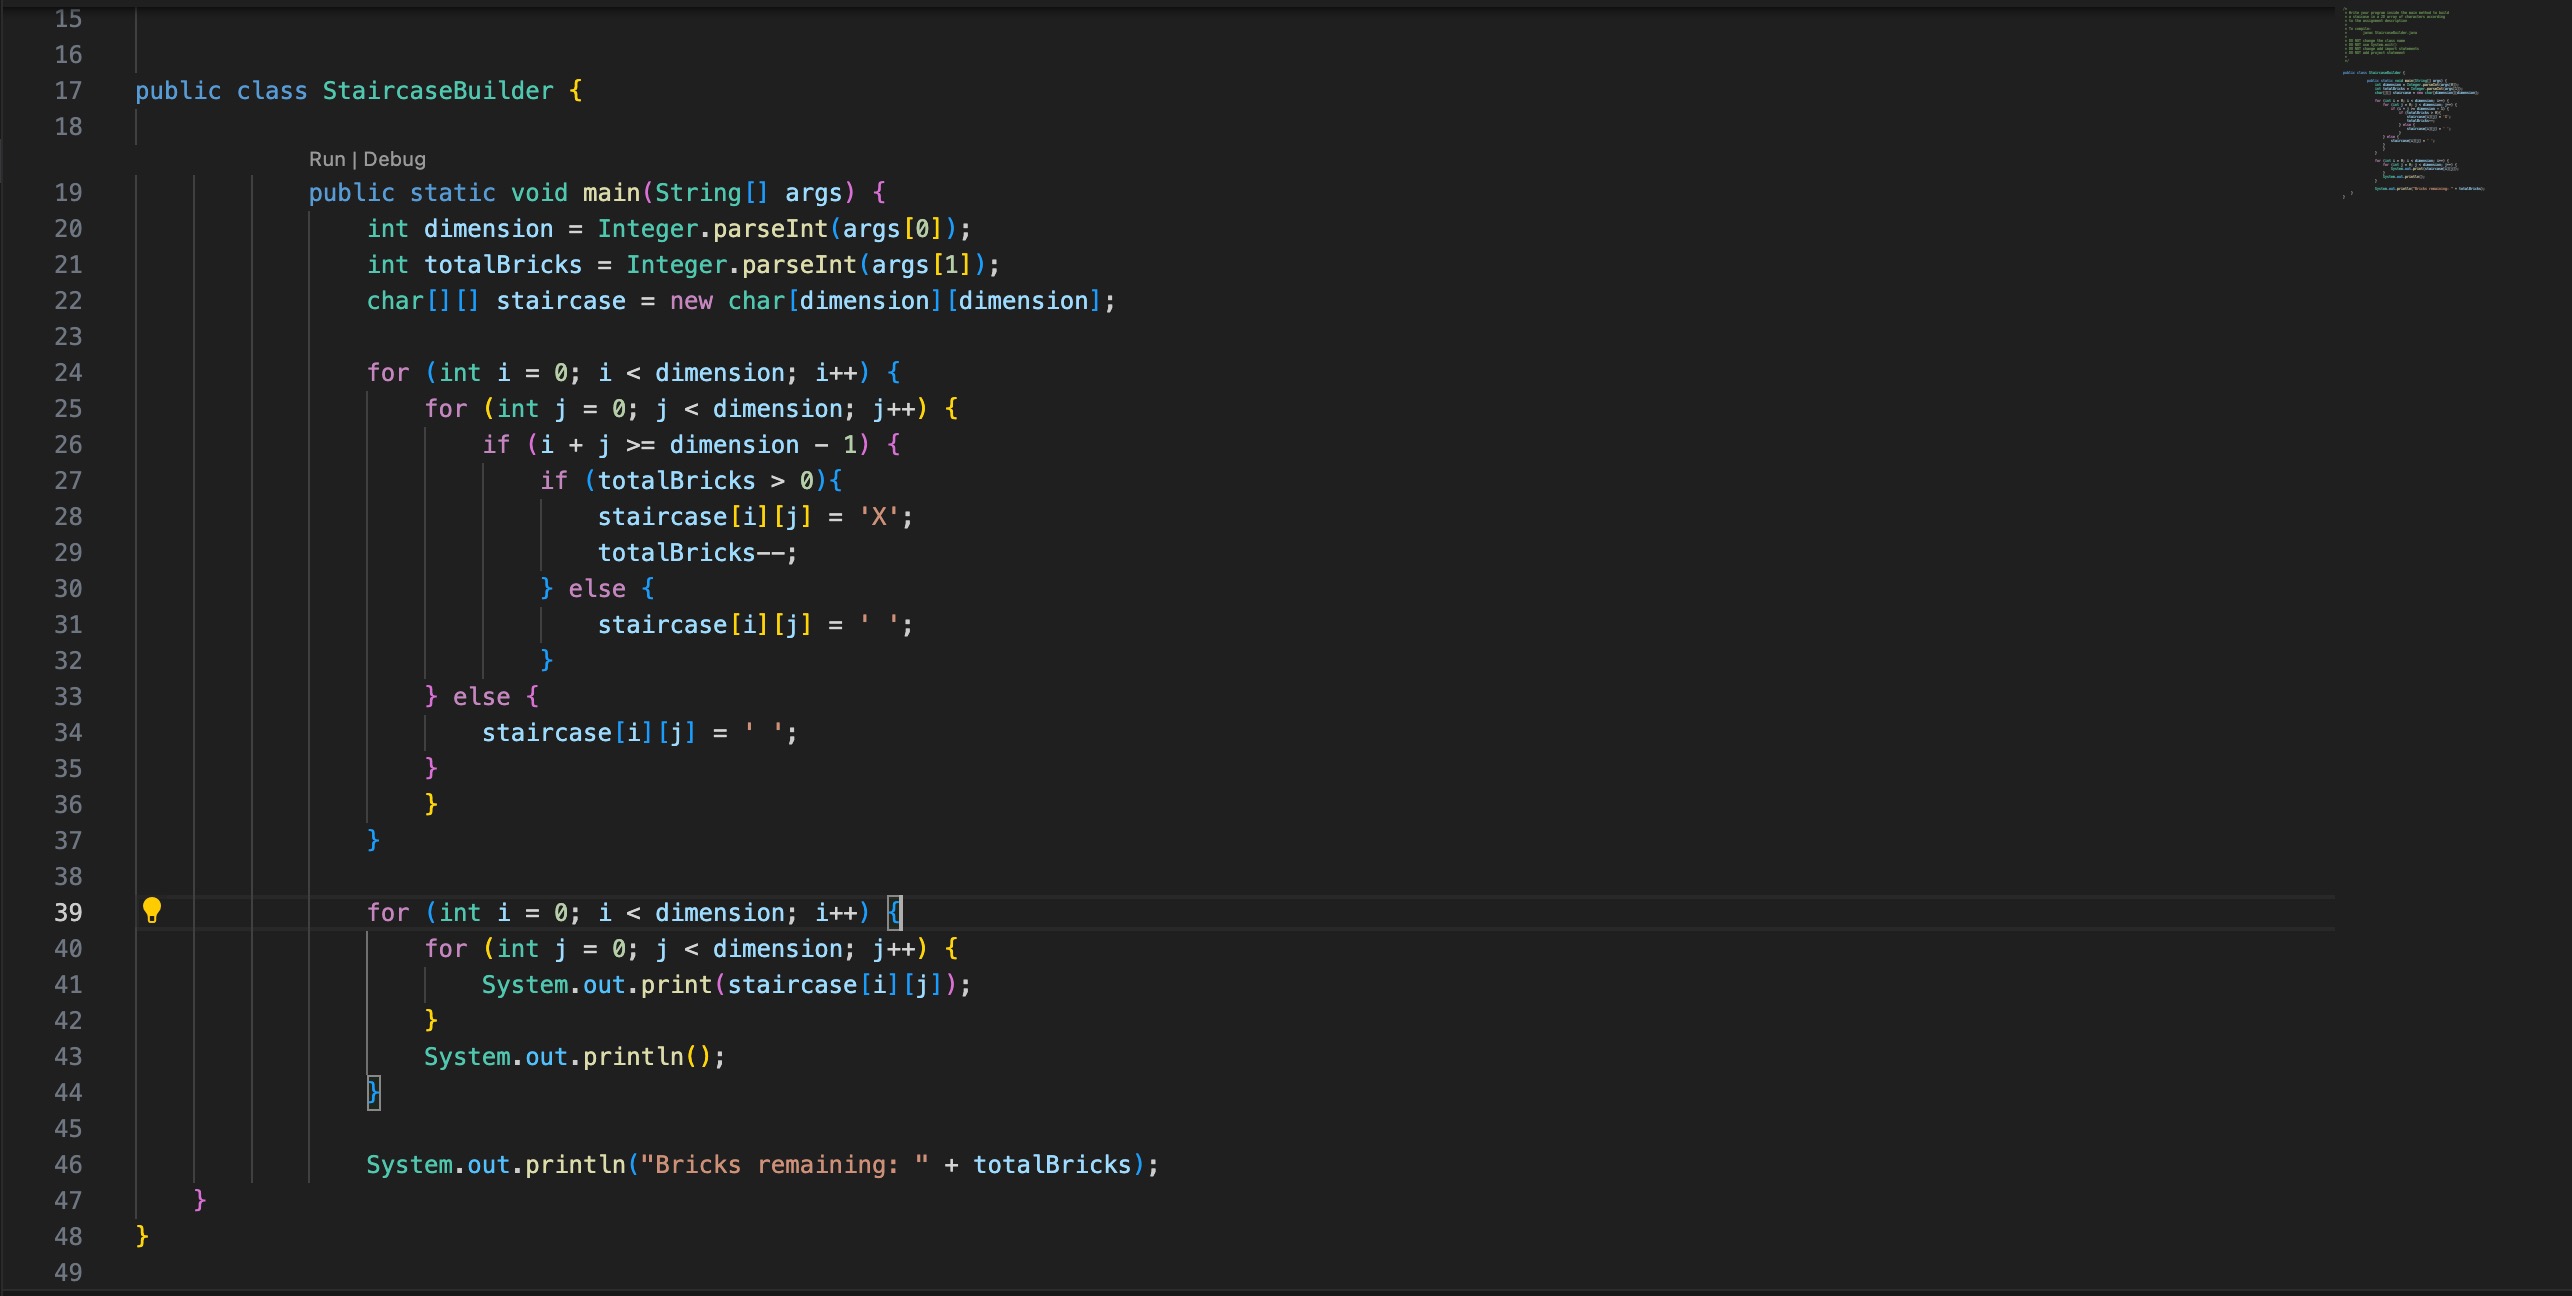The width and height of the screenshot is (2572, 1296).
Task: Click the lightbulb quick fix icon on line 39
Action: coord(152,912)
